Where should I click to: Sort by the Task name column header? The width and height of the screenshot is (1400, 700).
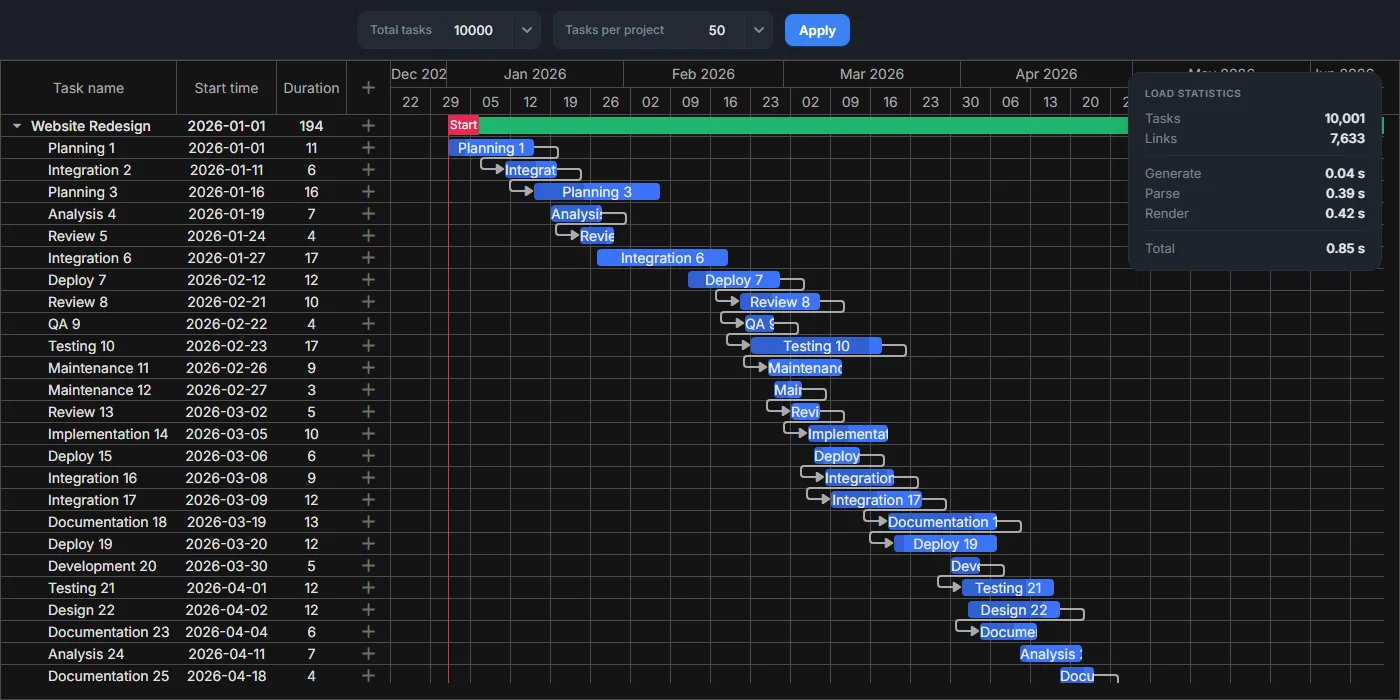point(89,88)
